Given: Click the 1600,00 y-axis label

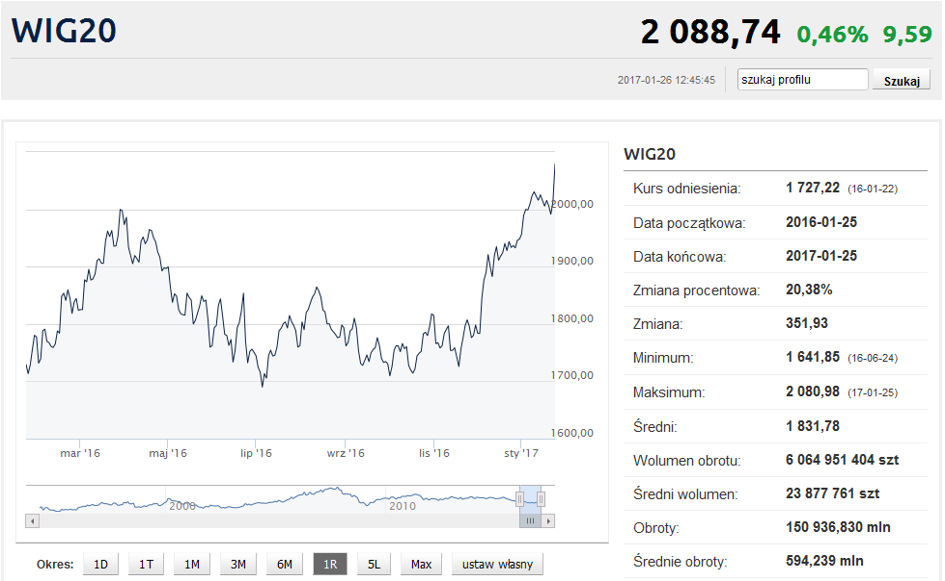Looking at the screenshot, I should point(573,433).
